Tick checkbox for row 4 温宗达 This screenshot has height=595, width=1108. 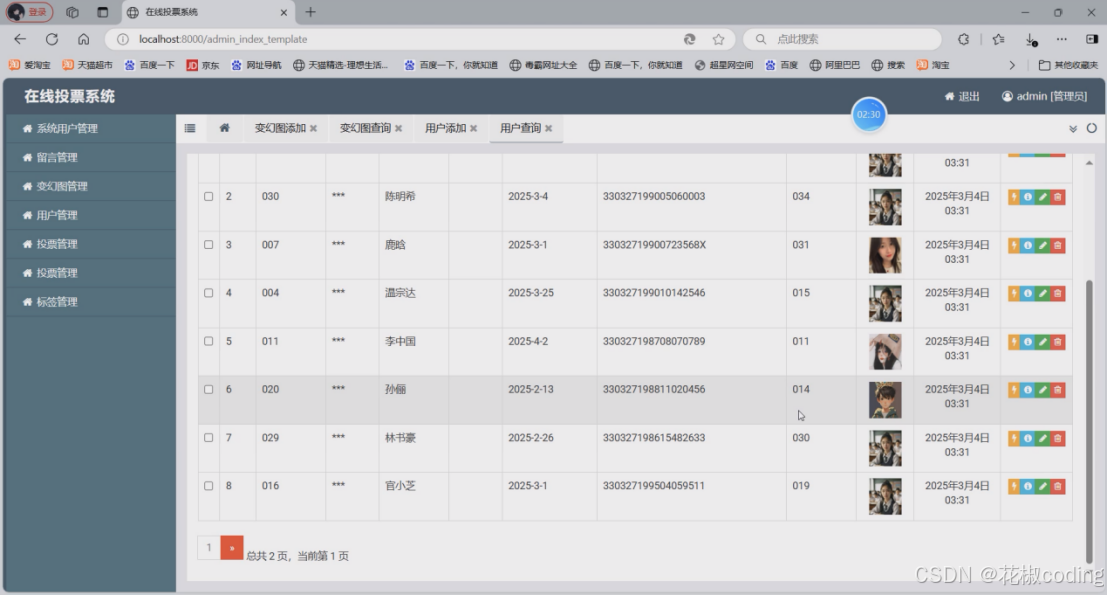pyautogui.click(x=208, y=293)
